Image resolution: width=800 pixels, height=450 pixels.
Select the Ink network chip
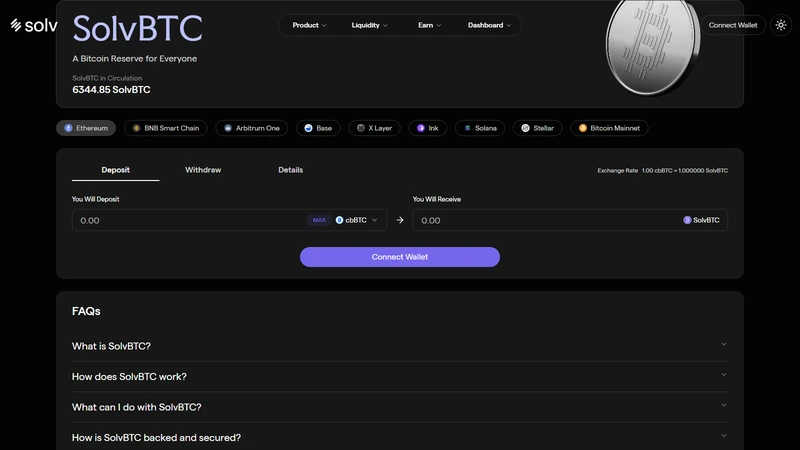click(428, 128)
